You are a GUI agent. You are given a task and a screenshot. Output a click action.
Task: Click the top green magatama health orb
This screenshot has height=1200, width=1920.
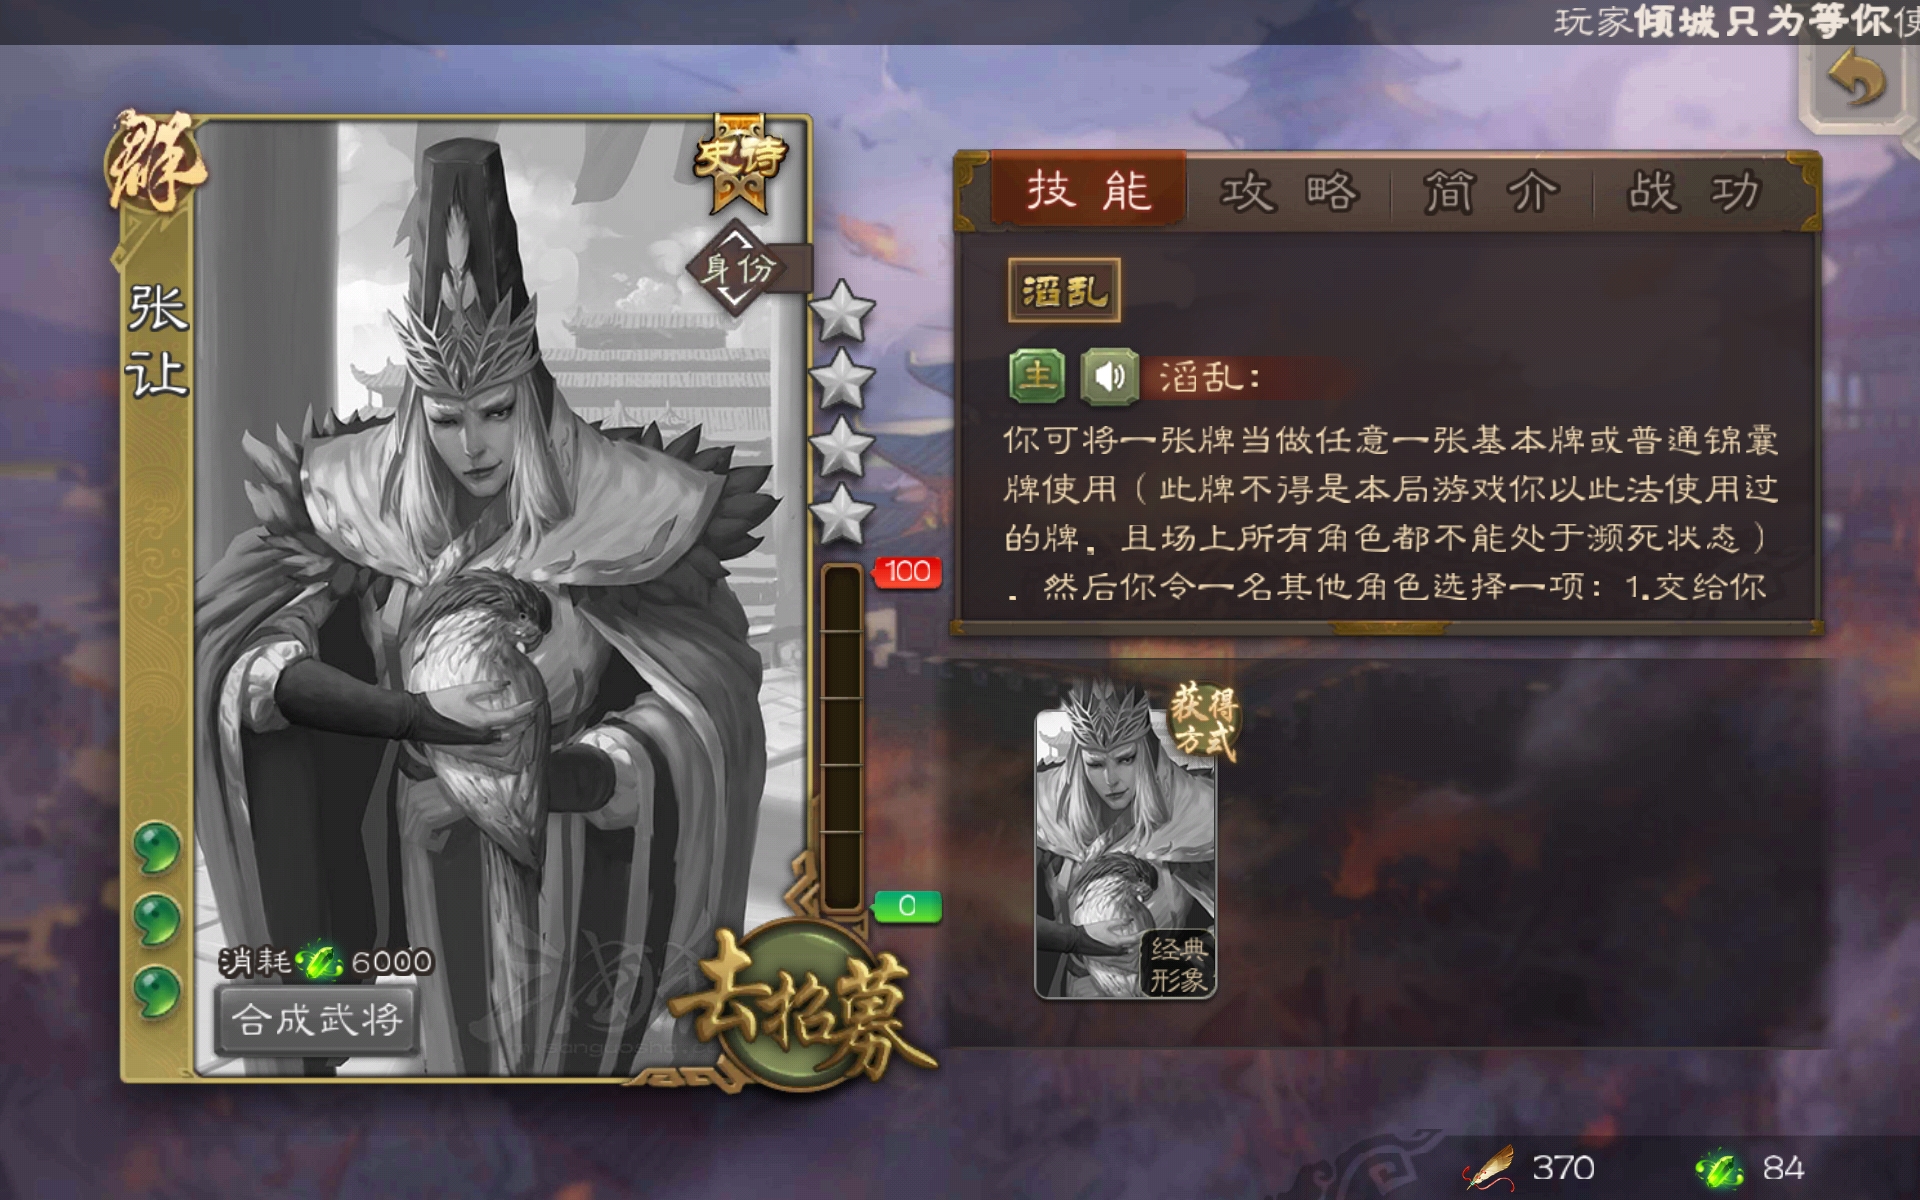click(x=157, y=849)
